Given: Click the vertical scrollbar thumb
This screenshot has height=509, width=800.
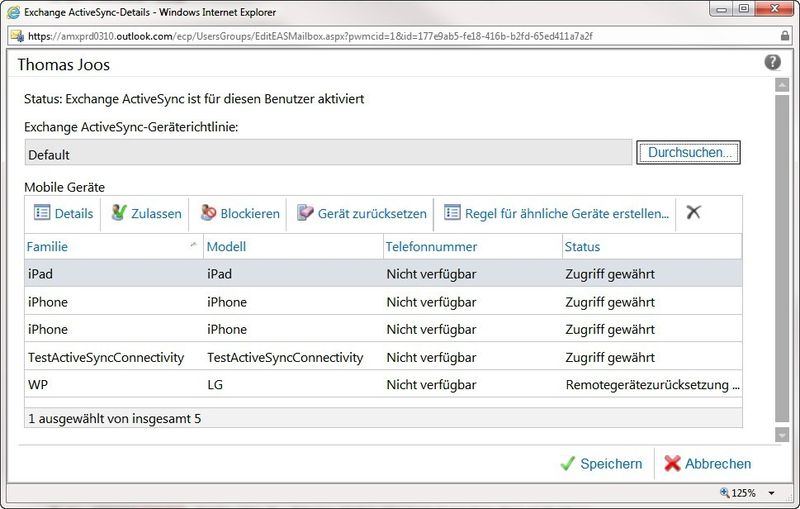Looking at the screenshot, I should pyautogui.click(x=782, y=258).
